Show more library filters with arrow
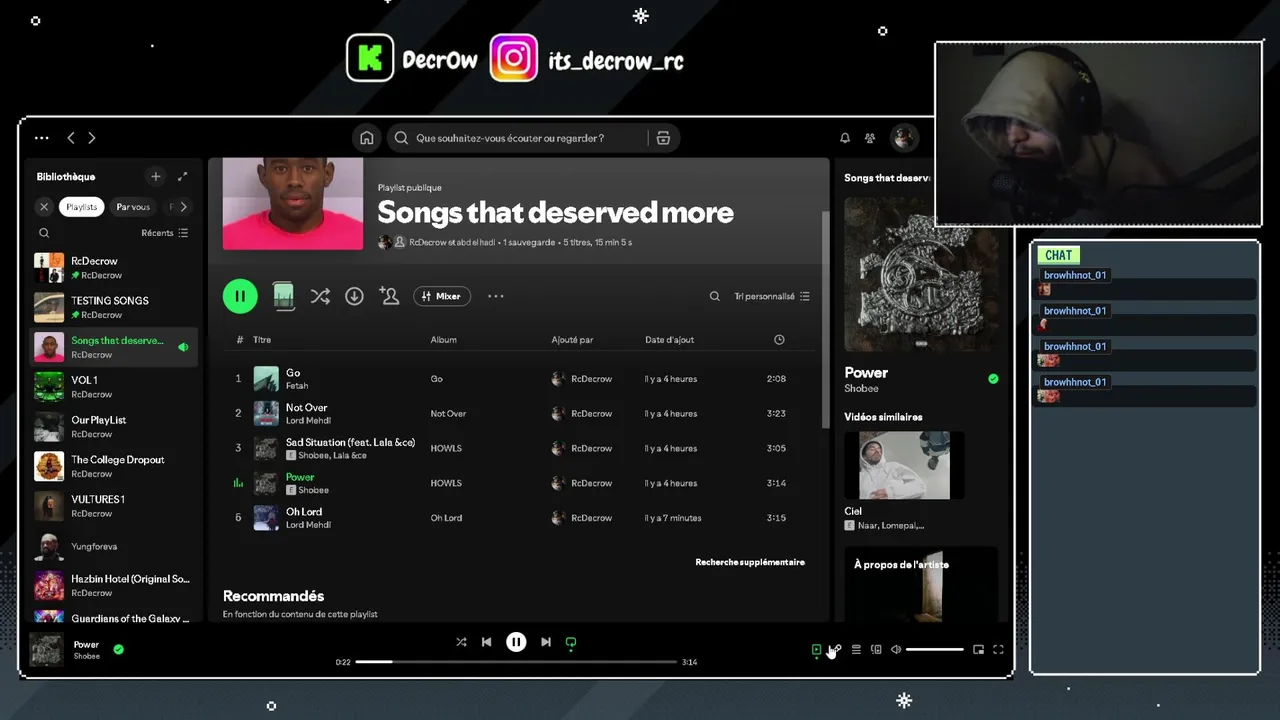 pos(183,207)
